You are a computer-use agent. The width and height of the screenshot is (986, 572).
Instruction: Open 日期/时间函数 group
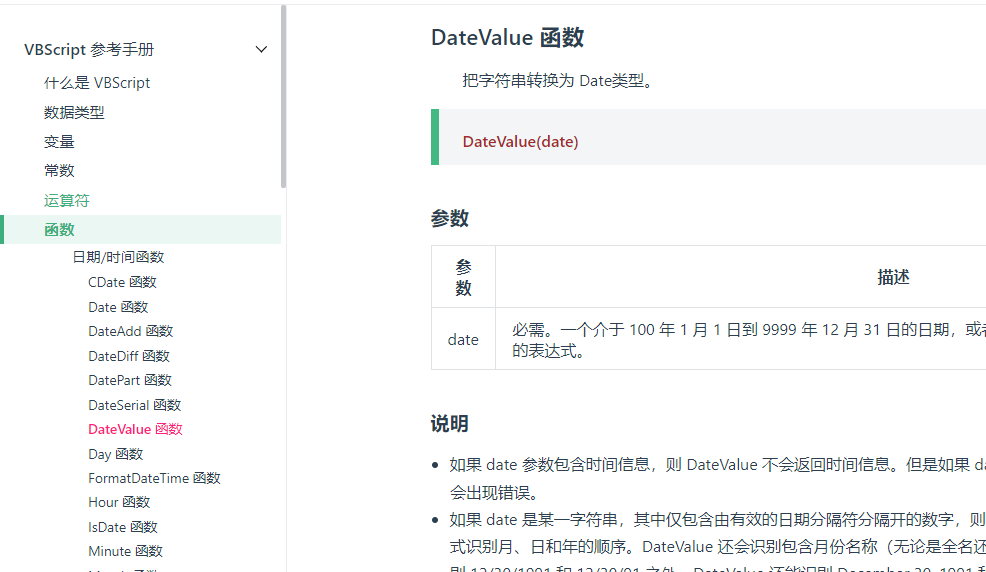[118, 257]
